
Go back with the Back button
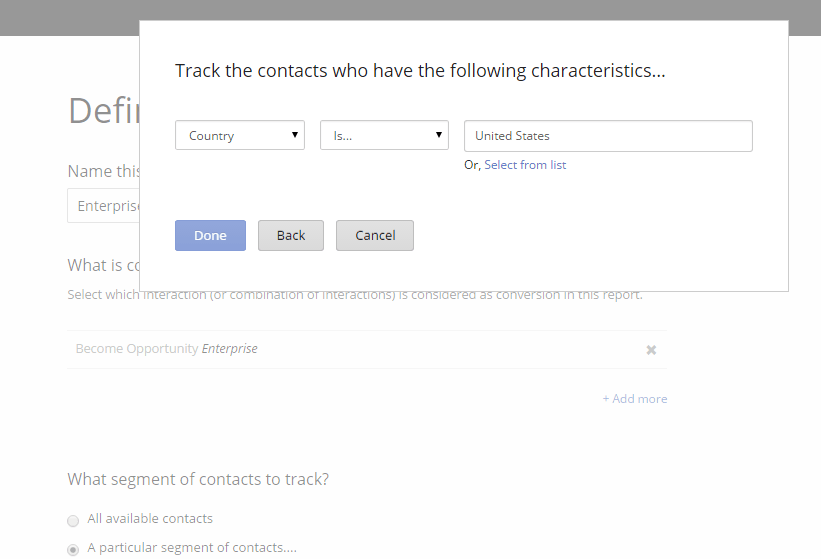coord(291,235)
